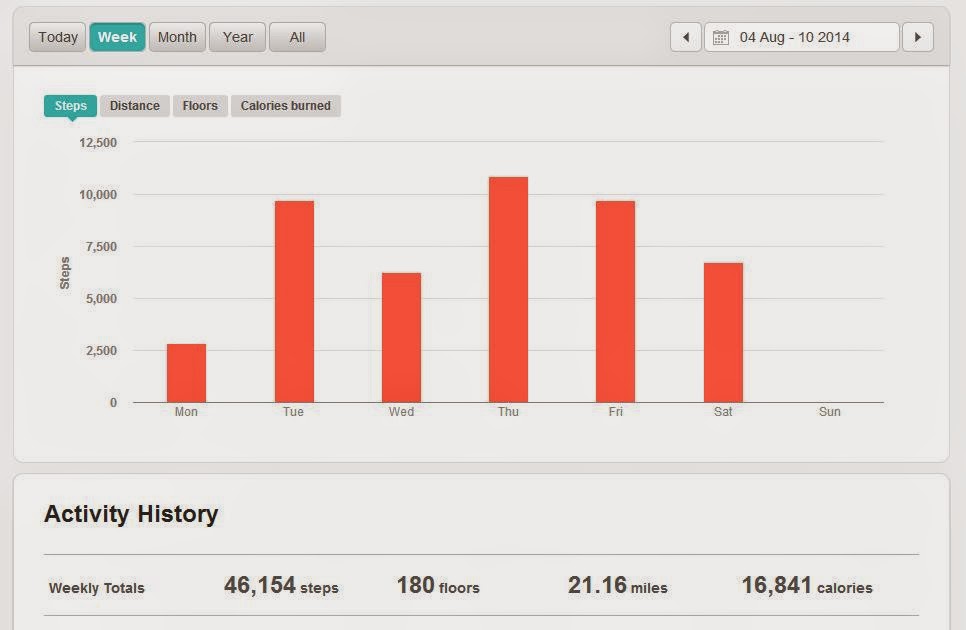Switch to the Month view

(177, 37)
